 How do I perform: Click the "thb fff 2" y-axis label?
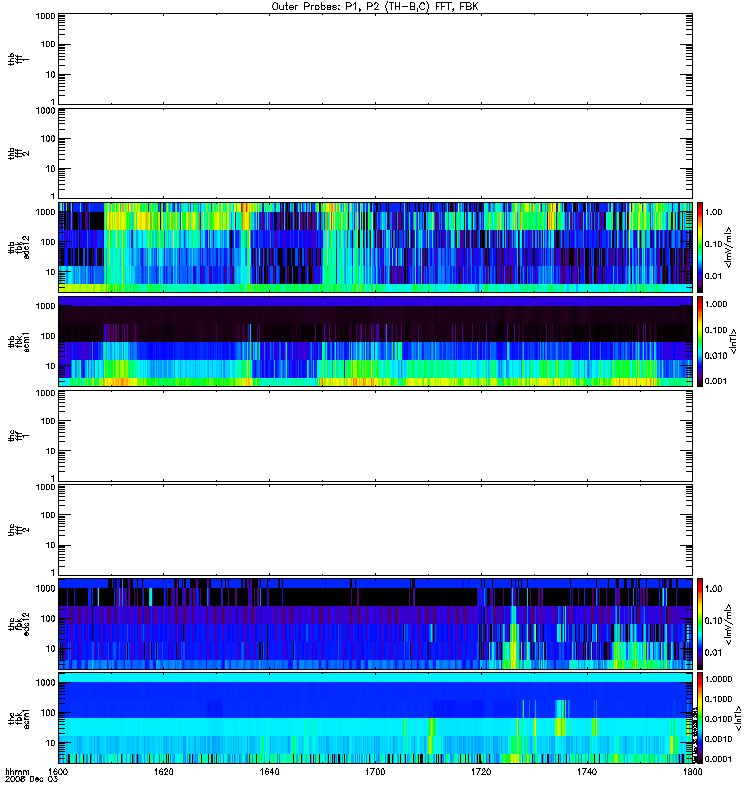(19, 154)
